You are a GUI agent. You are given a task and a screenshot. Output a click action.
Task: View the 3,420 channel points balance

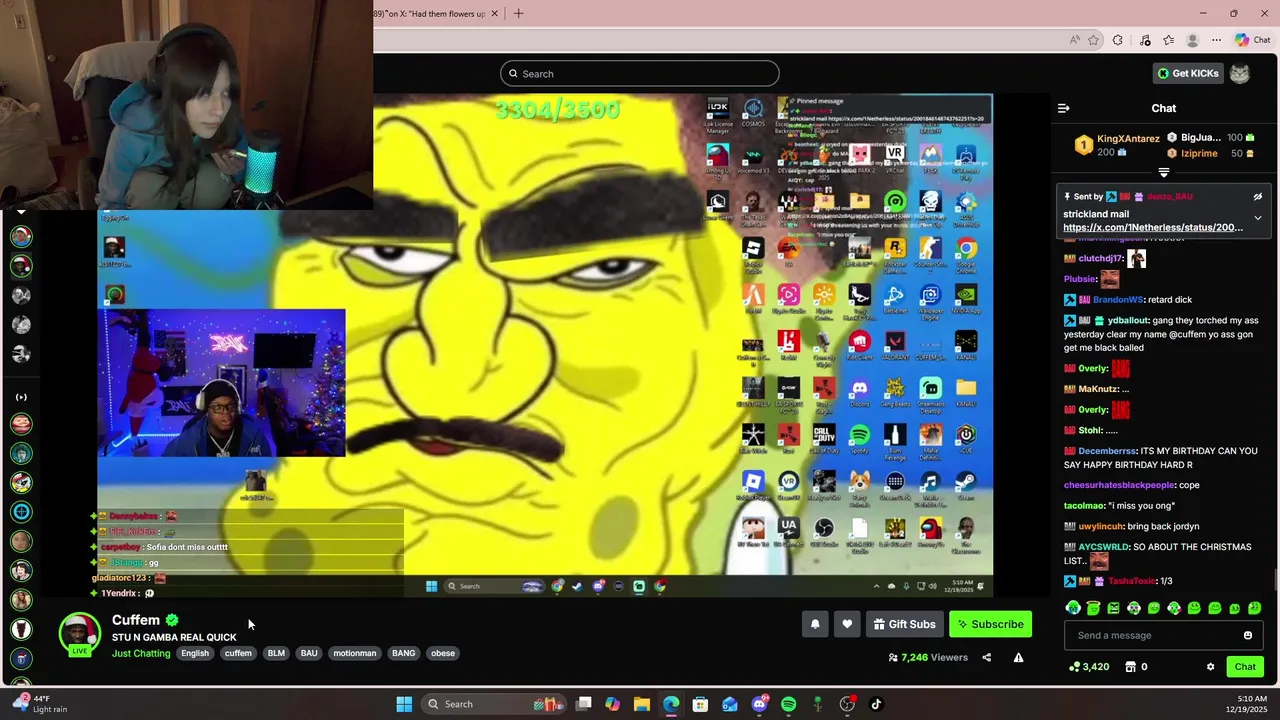point(1089,667)
